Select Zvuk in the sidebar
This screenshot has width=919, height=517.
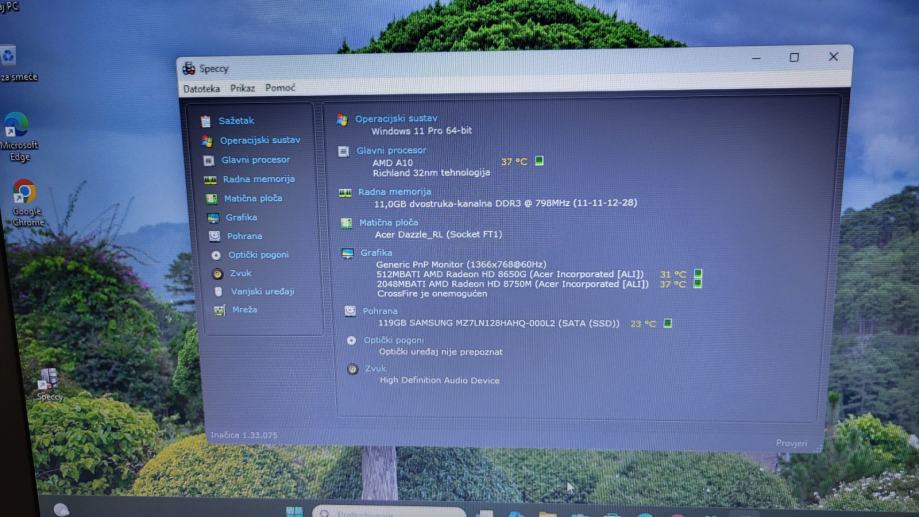coord(241,273)
